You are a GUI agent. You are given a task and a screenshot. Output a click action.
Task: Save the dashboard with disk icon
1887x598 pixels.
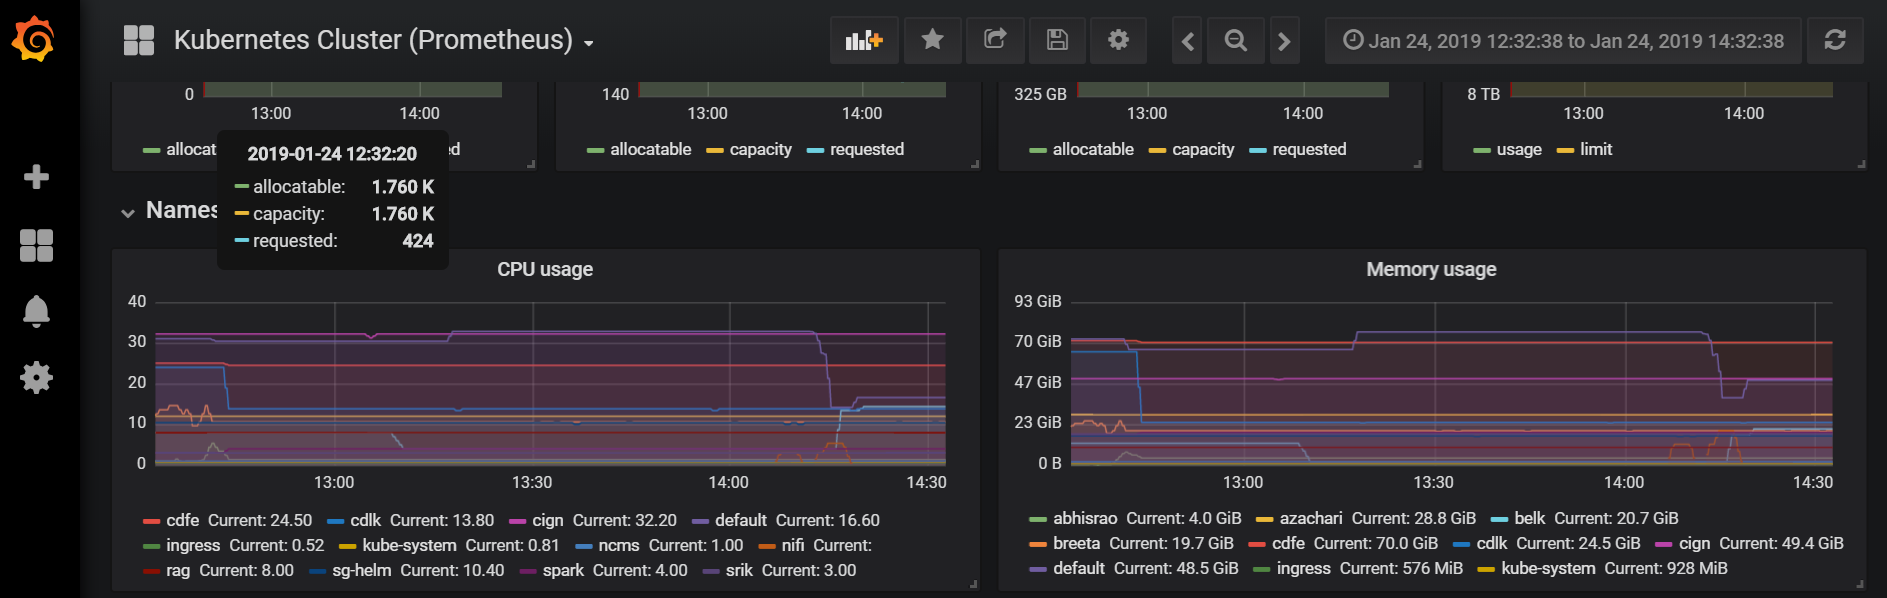[x=1057, y=40]
